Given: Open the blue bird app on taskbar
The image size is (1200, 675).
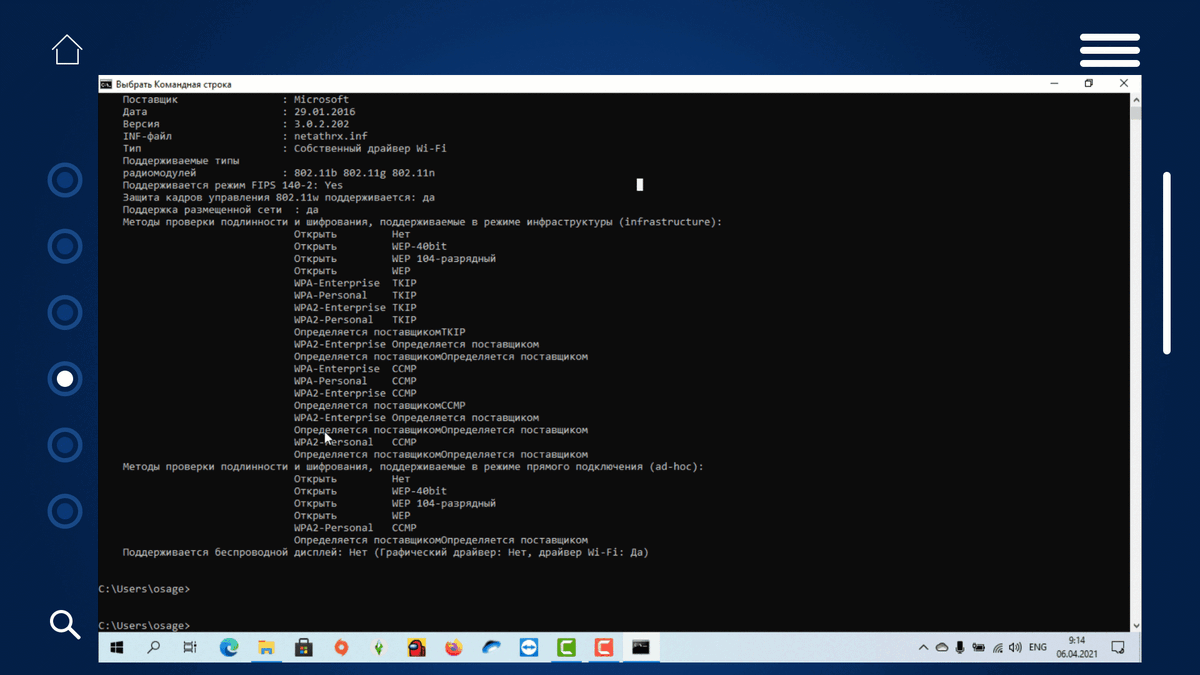Looking at the screenshot, I should pos(491,648).
